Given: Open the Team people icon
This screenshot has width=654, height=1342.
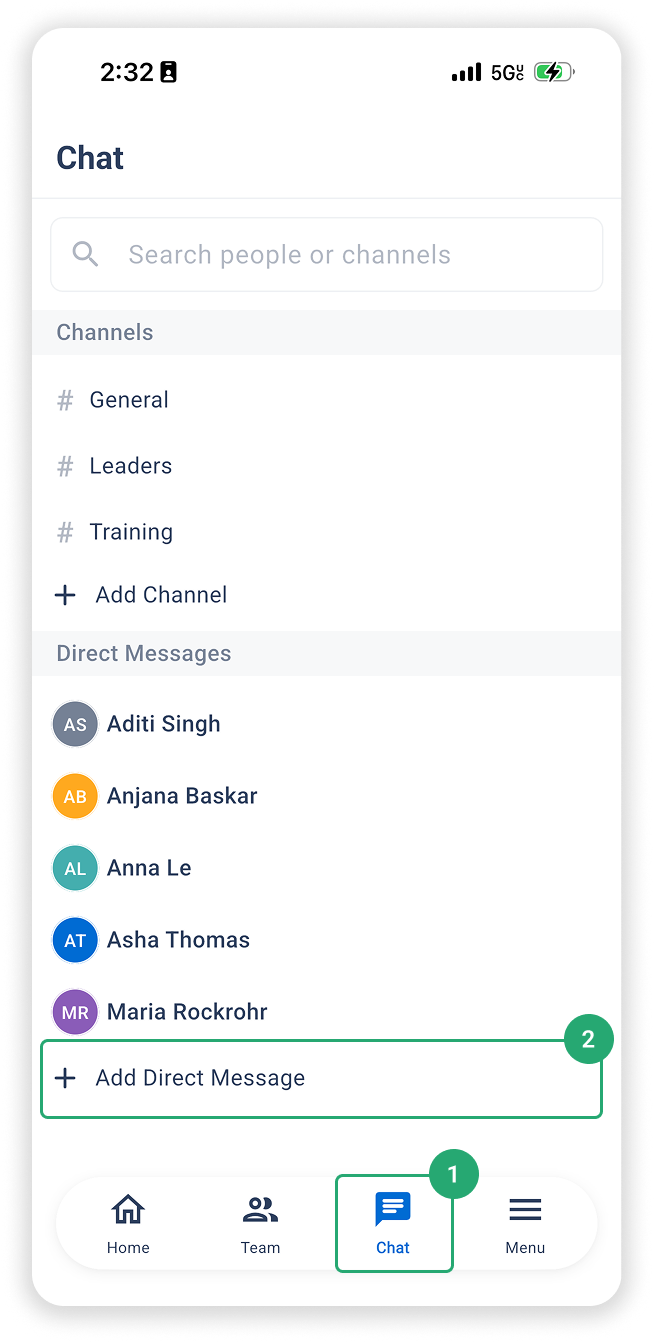Looking at the screenshot, I should [x=260, y=1210].
